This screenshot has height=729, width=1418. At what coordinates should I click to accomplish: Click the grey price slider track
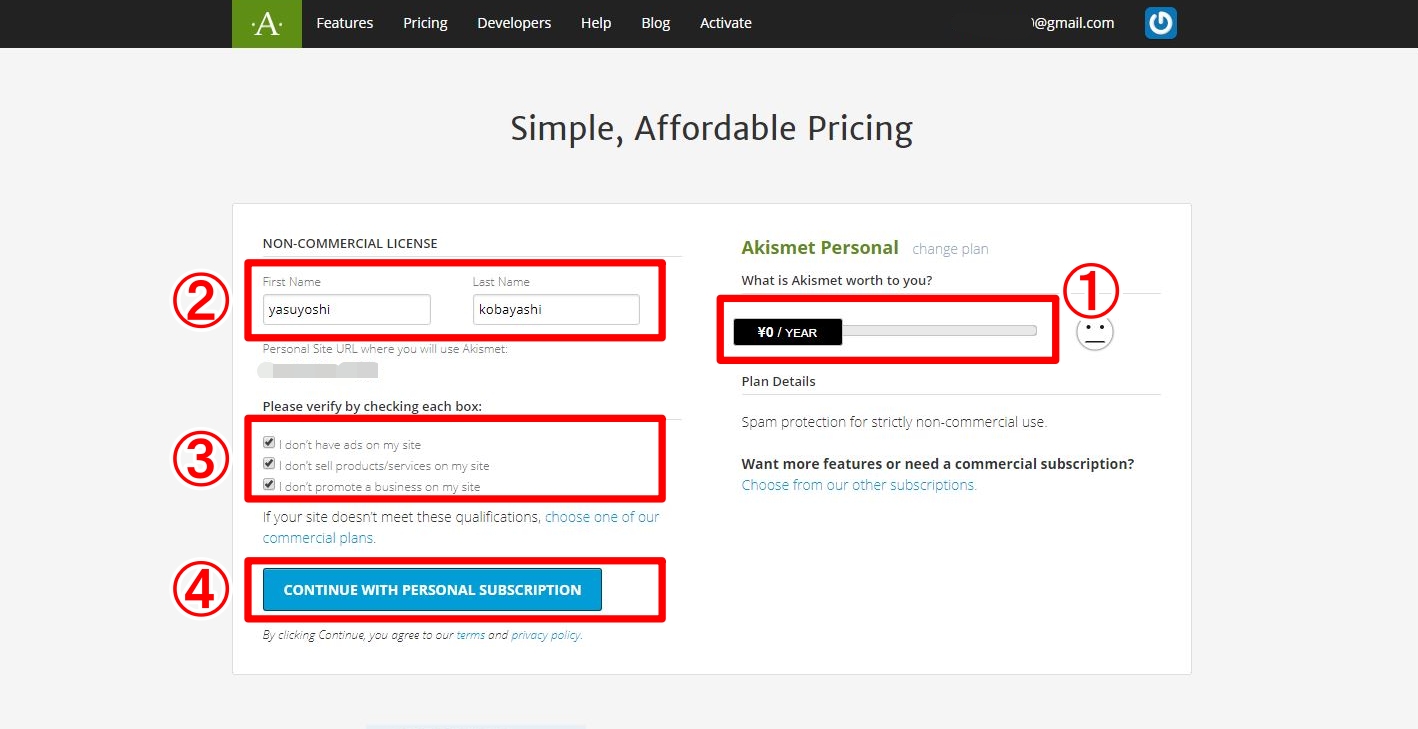939,331
